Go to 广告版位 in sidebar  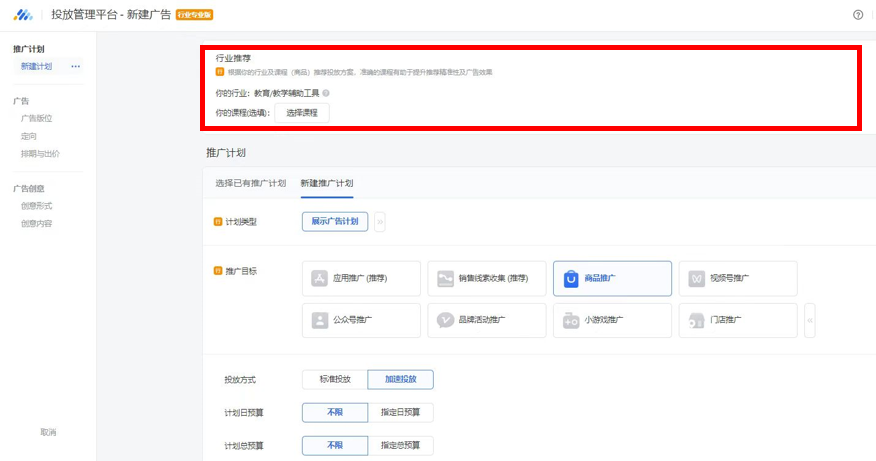coord(36,118)
